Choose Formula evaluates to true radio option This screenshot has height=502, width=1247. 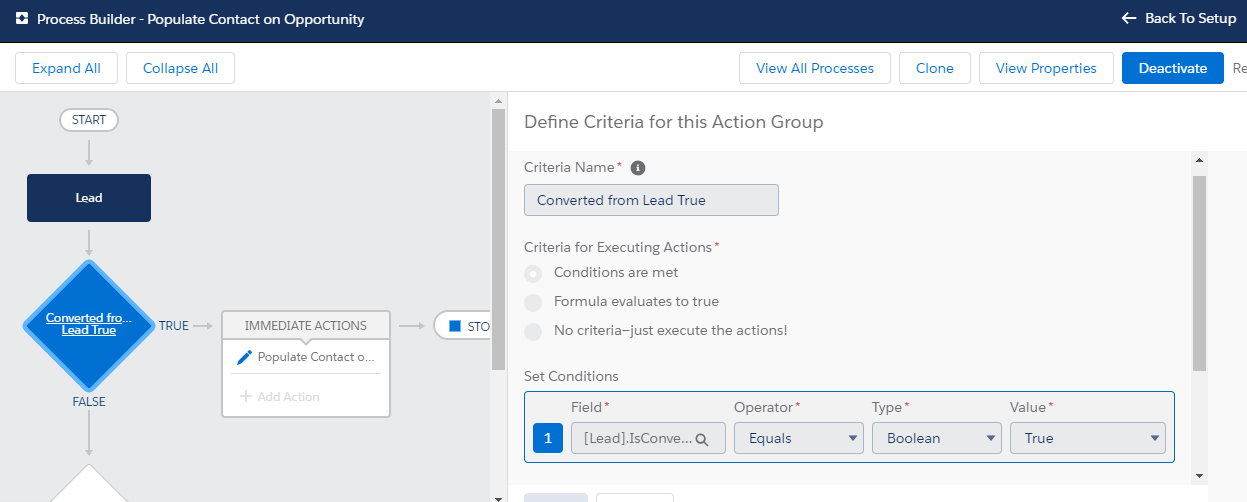pos(535,302)
